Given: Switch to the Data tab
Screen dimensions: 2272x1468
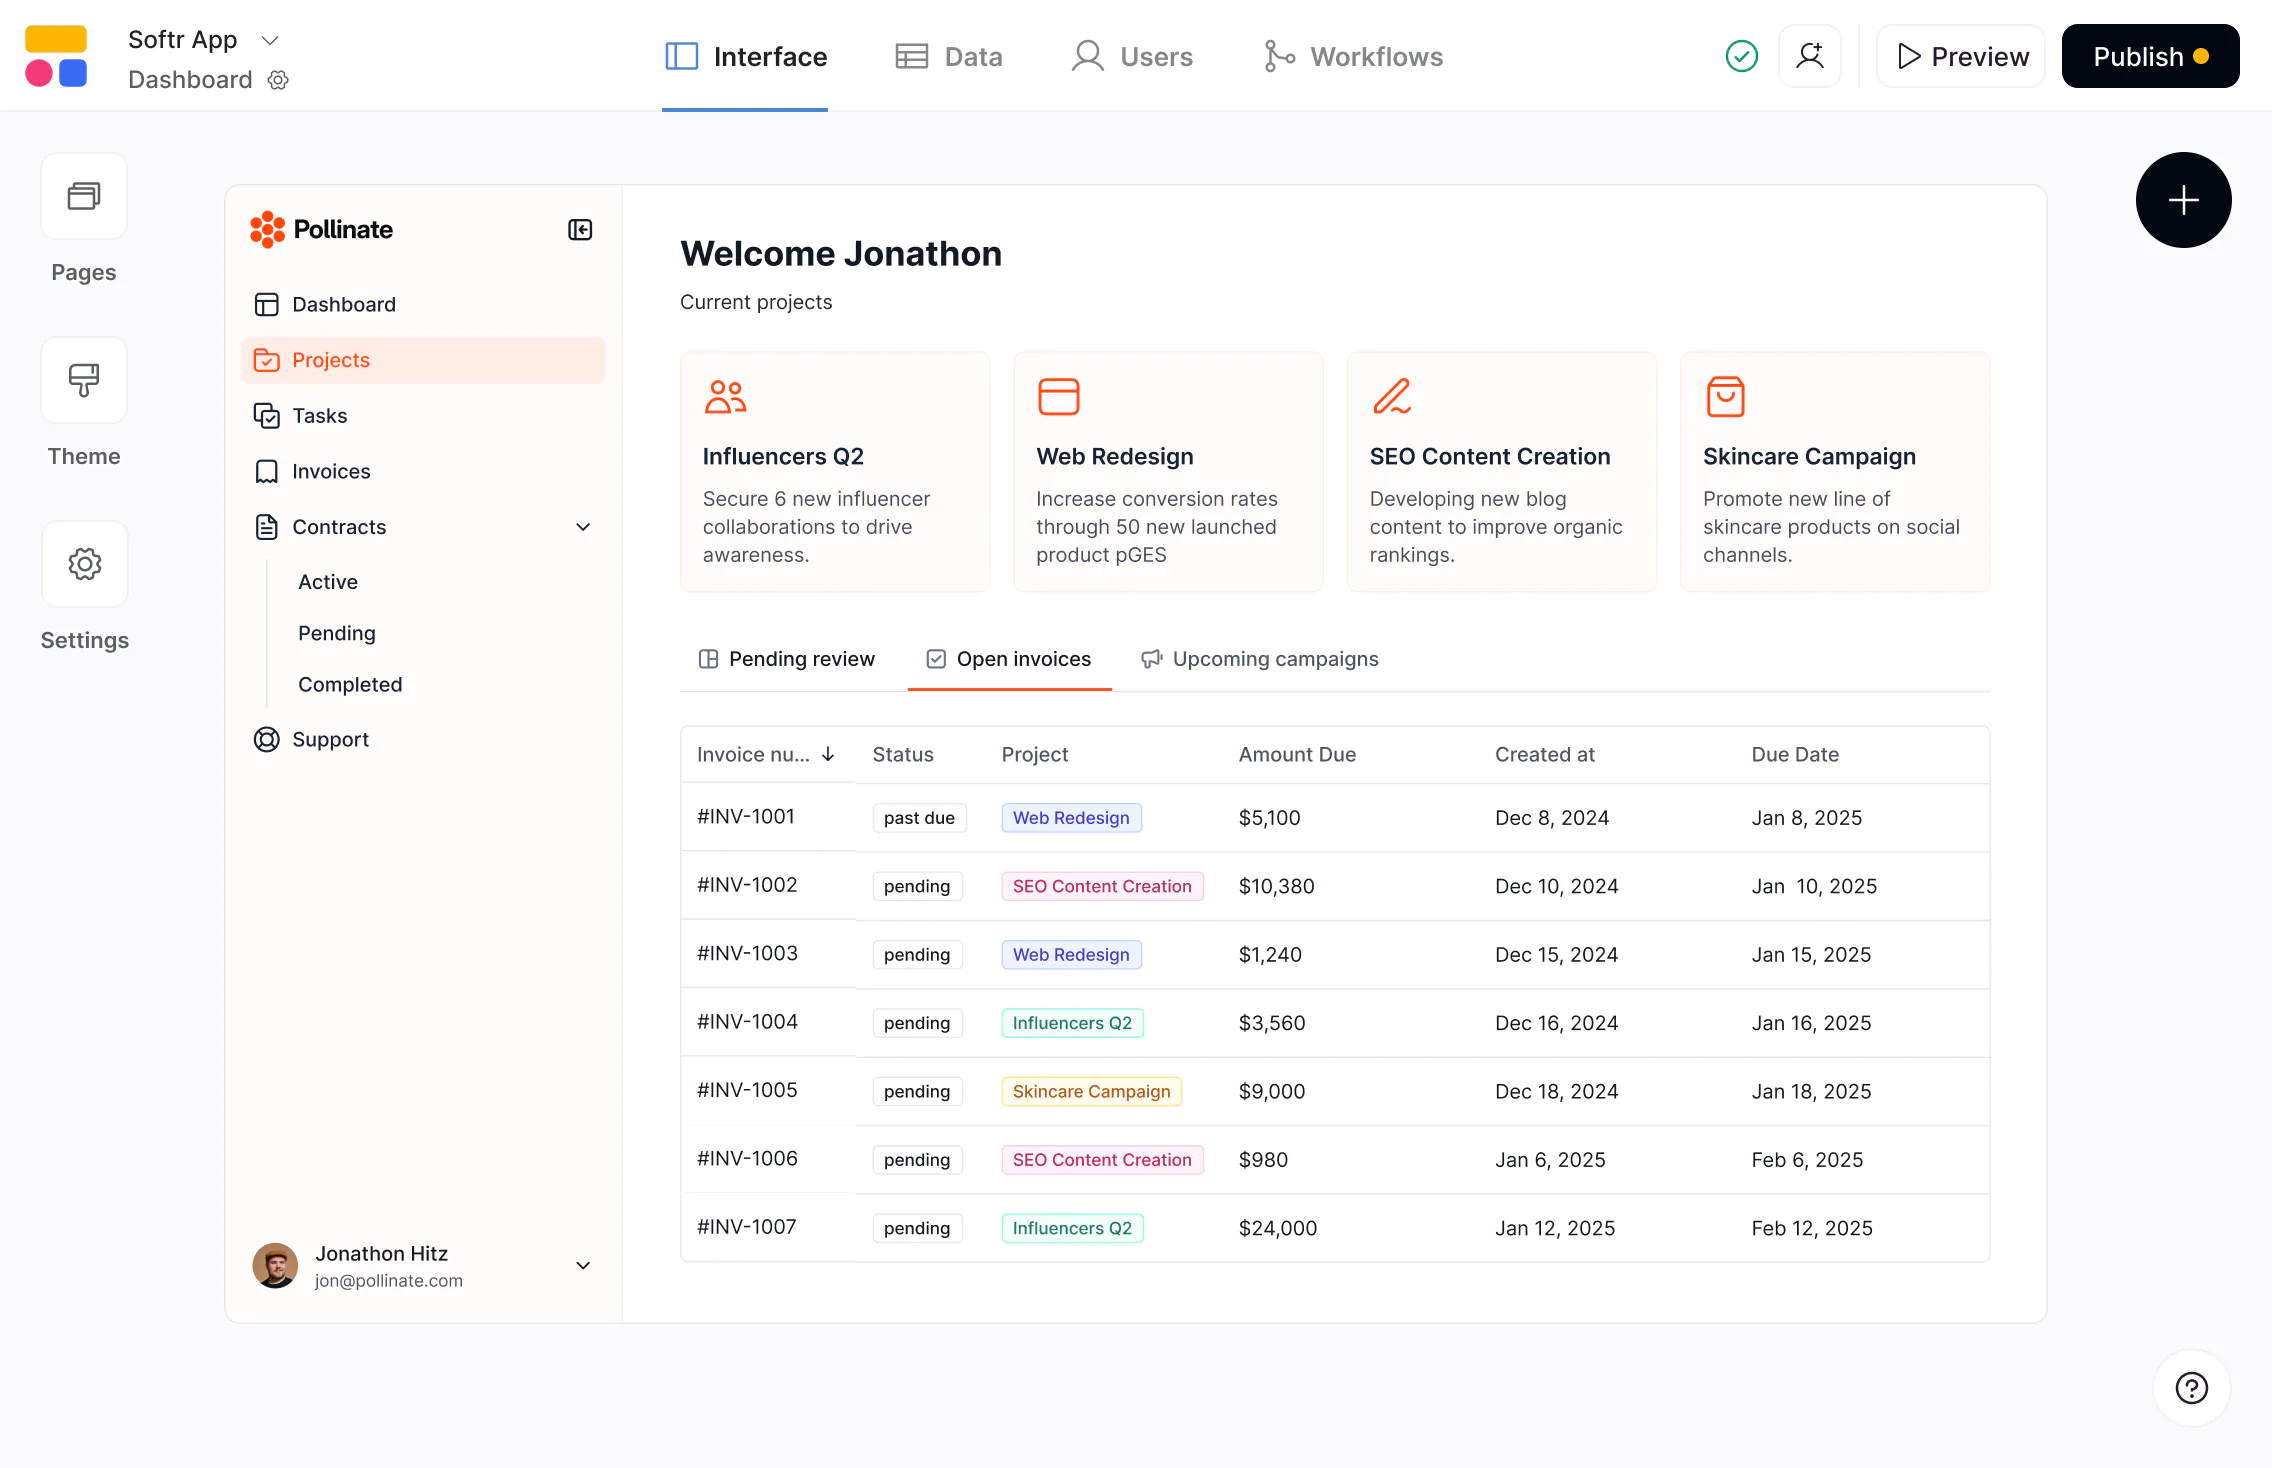Looking at the screenshot, I should click(949, 57).
